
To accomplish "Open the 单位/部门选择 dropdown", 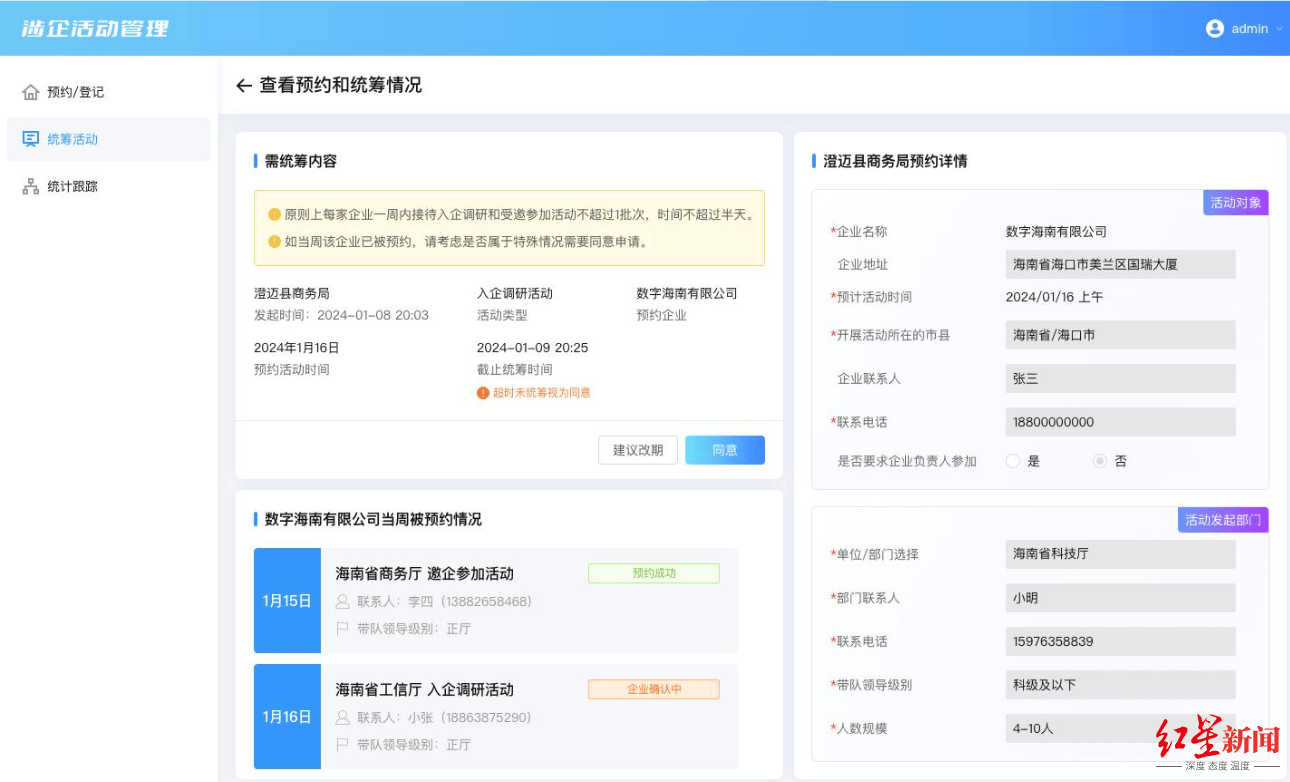I will 1120,554.
